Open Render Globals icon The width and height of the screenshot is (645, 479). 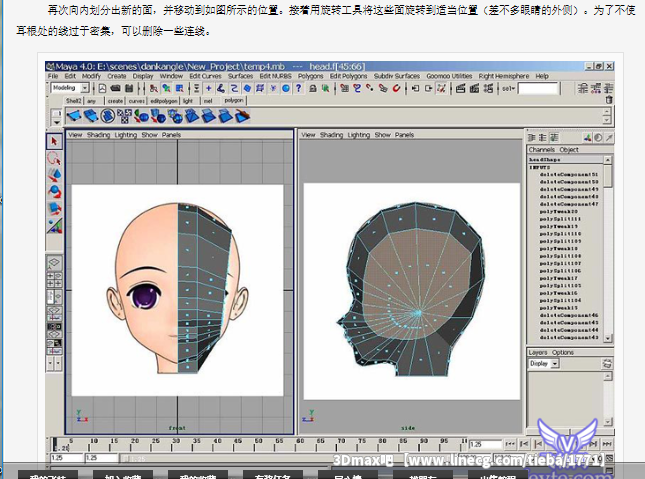point(488,88)
